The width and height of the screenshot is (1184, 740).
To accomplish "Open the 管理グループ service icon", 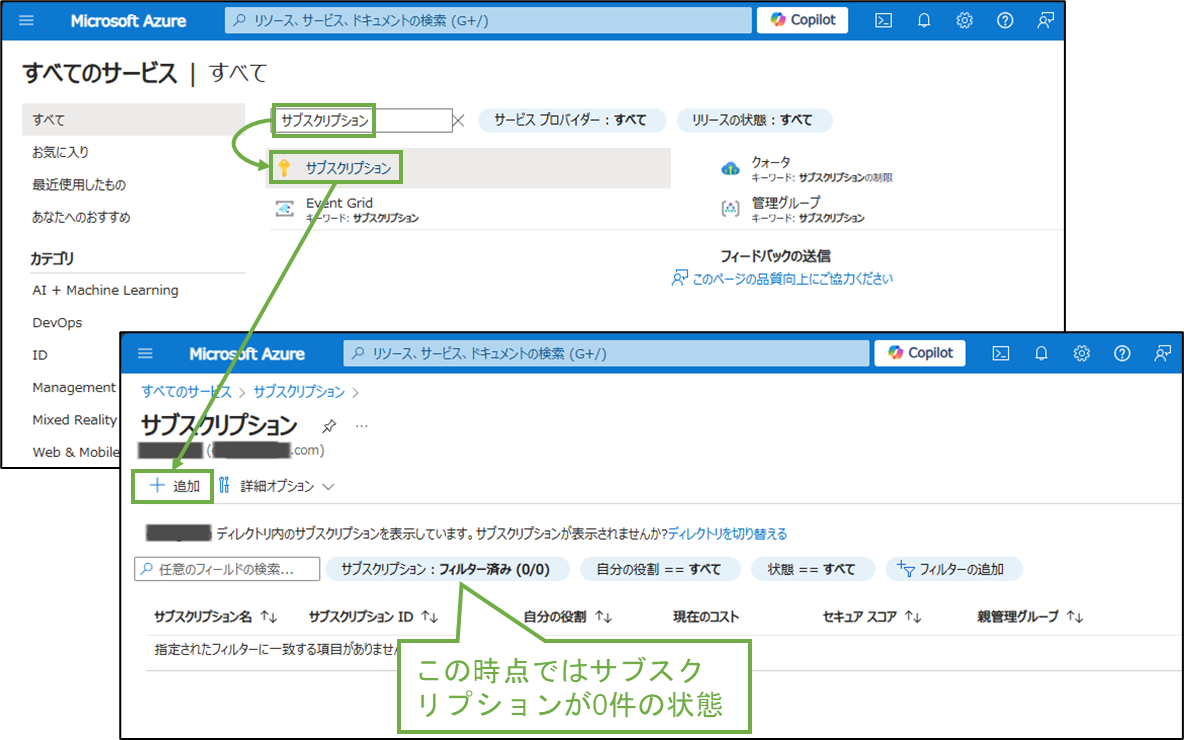I will pos(730,209).
